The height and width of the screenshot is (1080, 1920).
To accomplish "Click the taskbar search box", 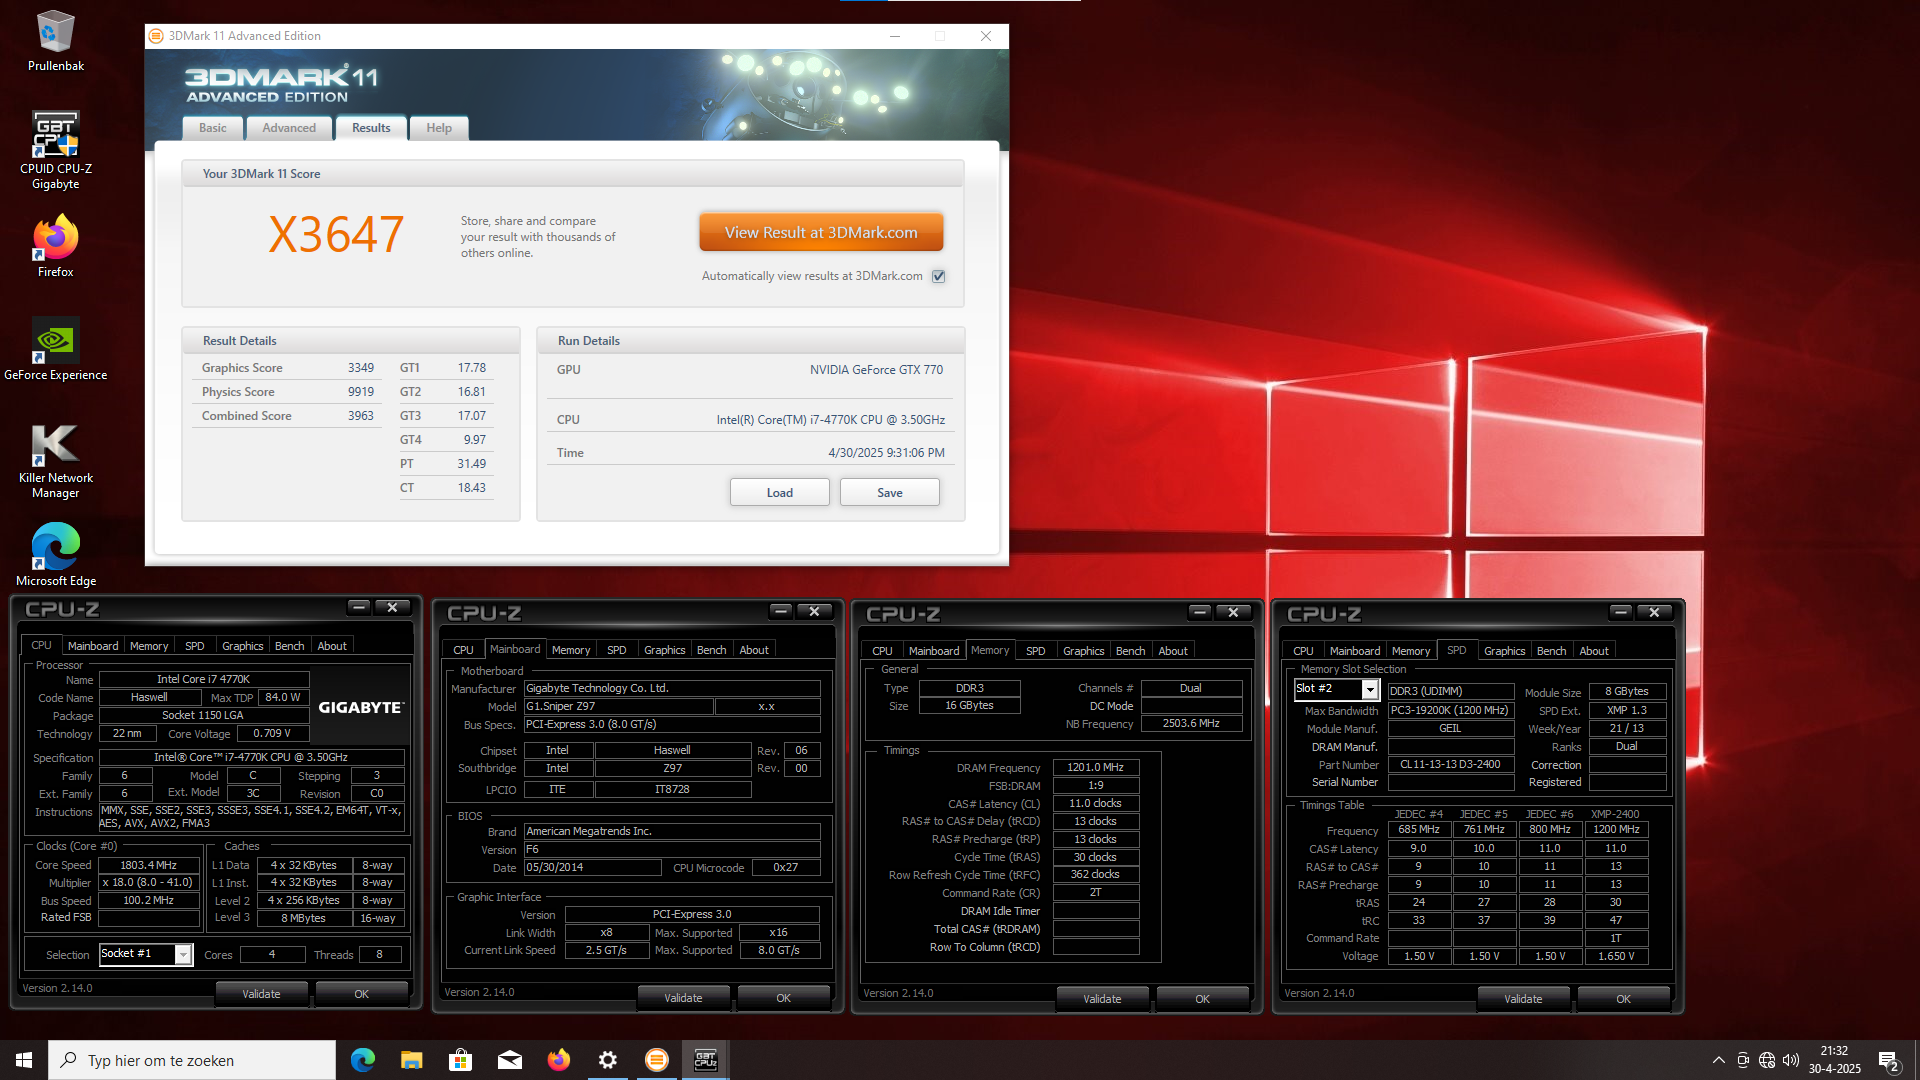I will click(192, 1060).
